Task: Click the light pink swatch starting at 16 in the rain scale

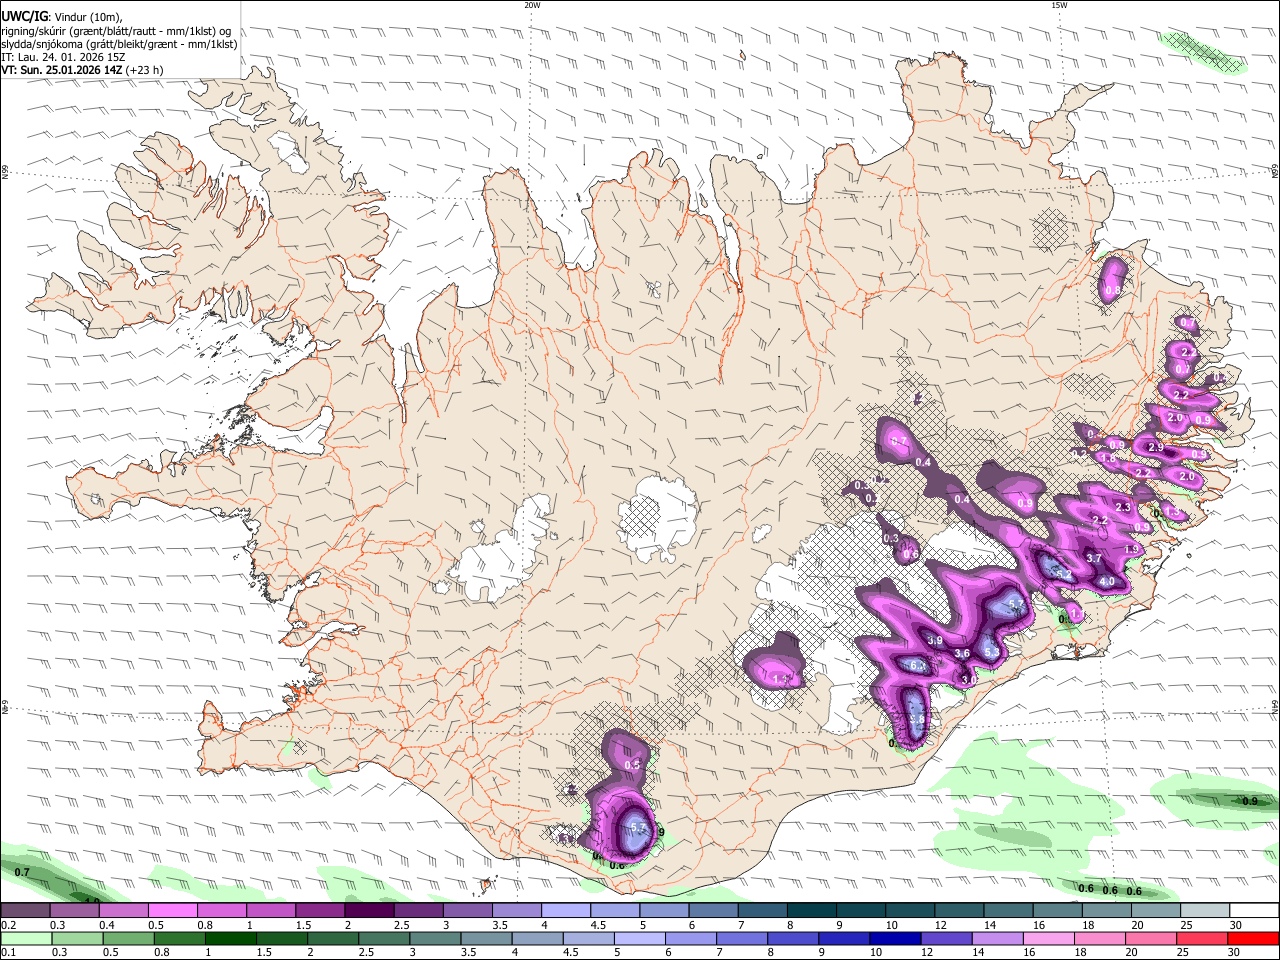Action: tap(1050, 939)
